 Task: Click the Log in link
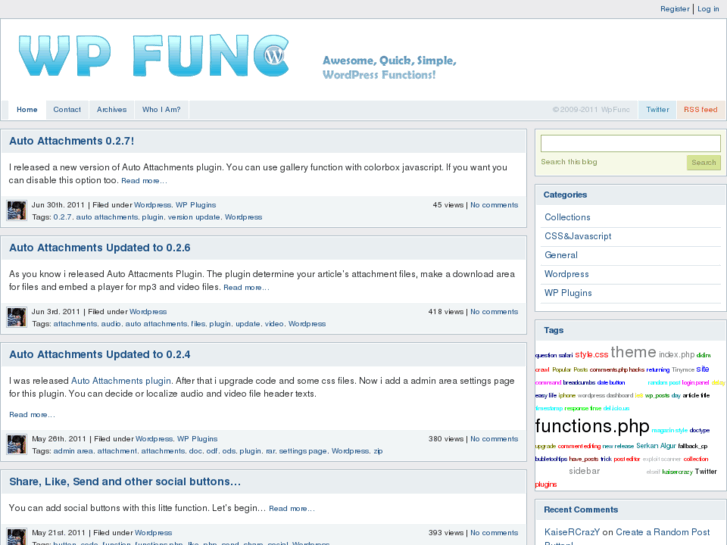coord(708,9)
